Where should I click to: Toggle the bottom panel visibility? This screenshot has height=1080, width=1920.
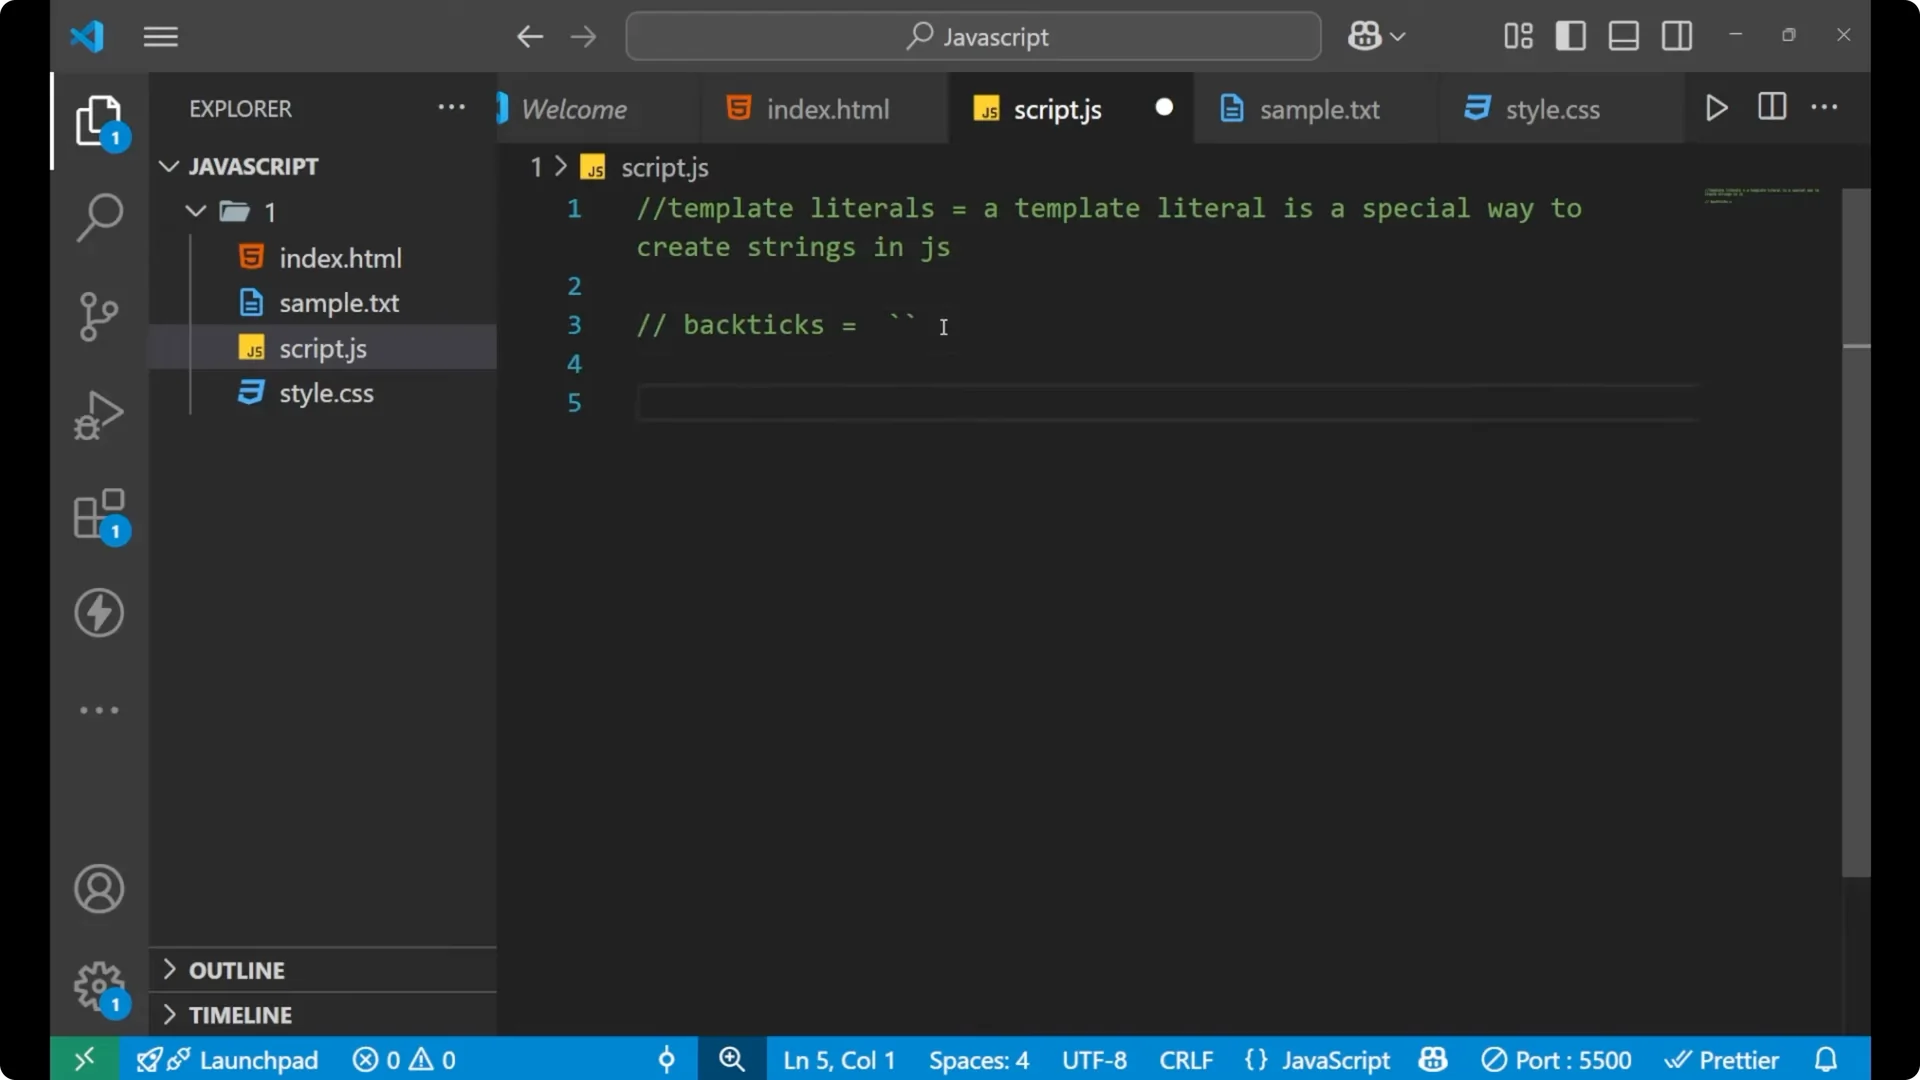click(x=1623, y=35)
